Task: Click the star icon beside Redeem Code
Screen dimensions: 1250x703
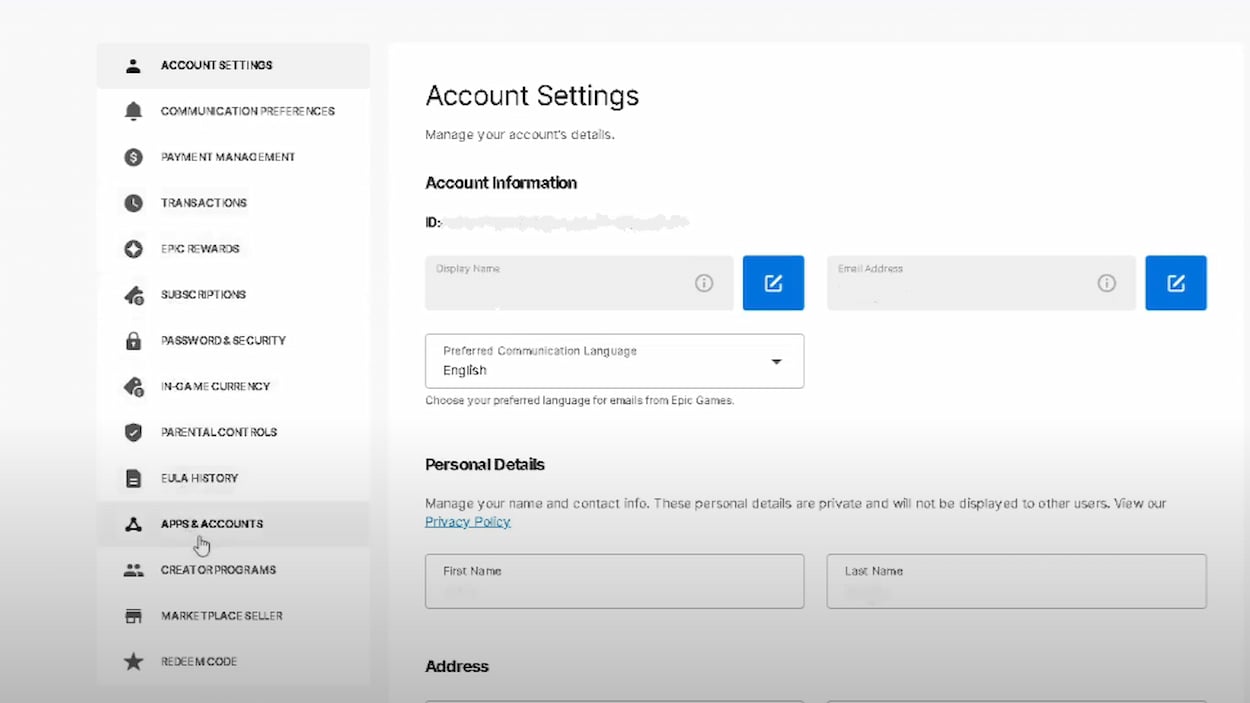Action: (x=133, y=662)
